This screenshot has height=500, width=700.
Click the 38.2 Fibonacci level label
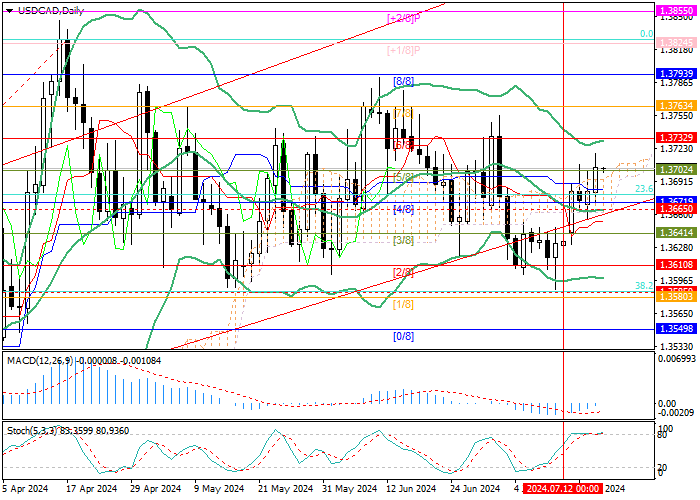point(644,285)
